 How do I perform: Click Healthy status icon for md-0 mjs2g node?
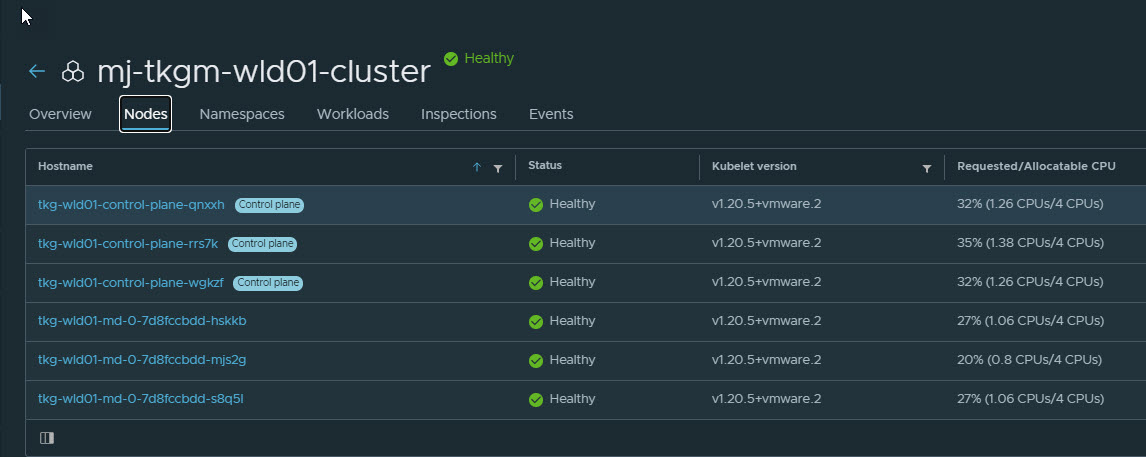click(536, 360)
